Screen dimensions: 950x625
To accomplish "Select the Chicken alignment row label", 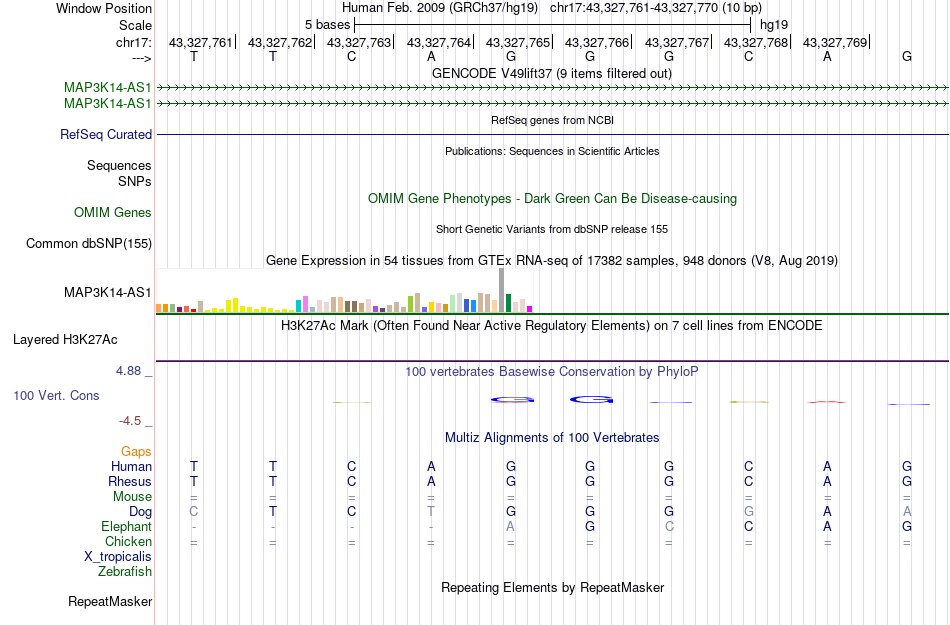I will click(x=128, y=541).
